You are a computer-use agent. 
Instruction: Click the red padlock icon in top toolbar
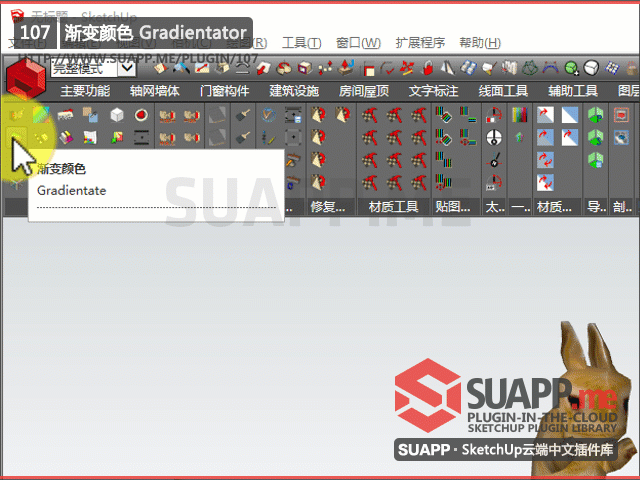[x=427, y=68]
